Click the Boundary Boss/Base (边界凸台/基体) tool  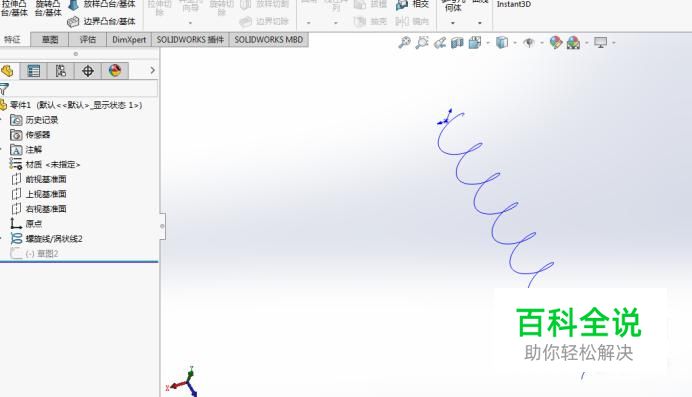pyautogui.click(x=102, y=21)
